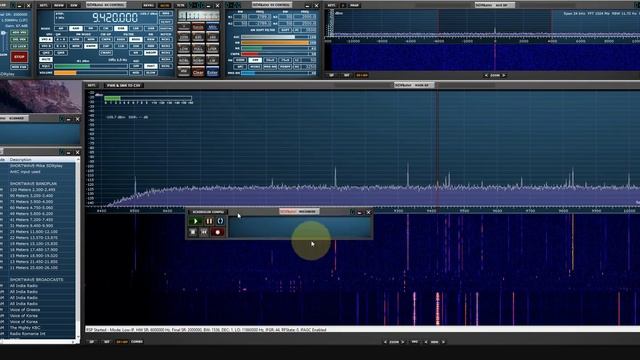Click the frequency readout 9.420.000
Screen dimensions: 640x360
click(x=115, y=18)
